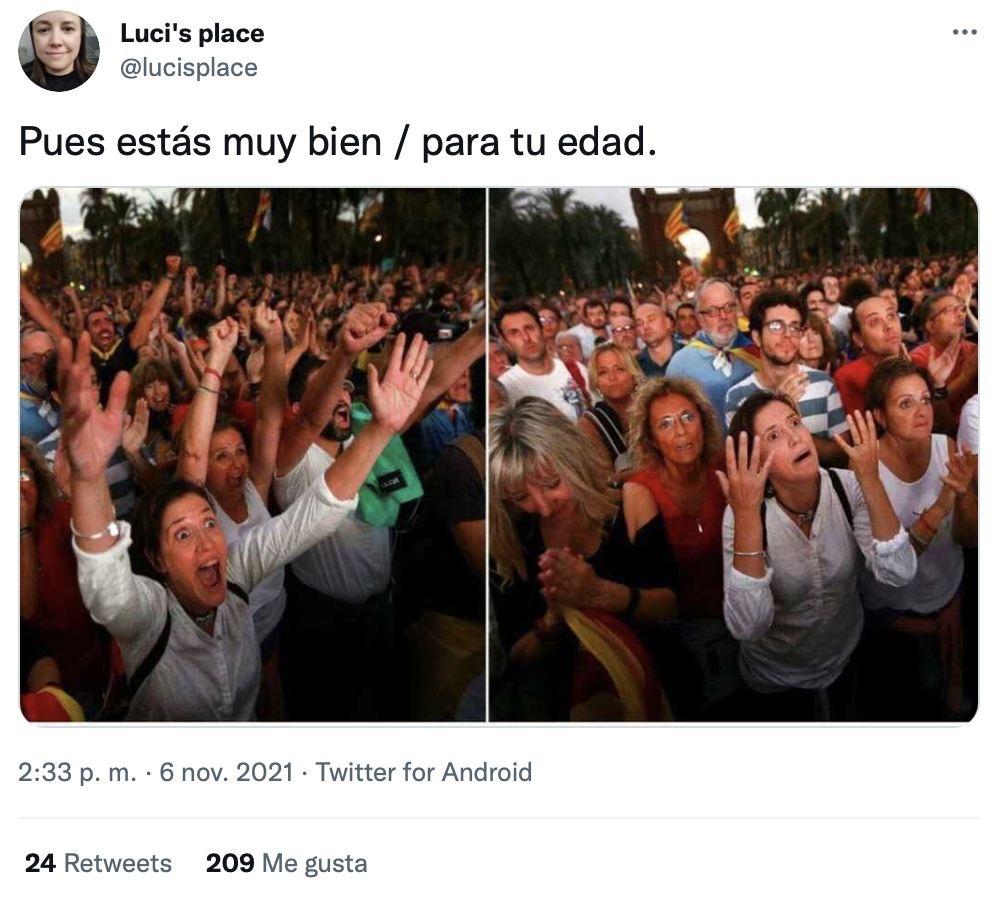Image resolution: width=996 pixels, height=900 pixels.
Task: Click the likes count number 209
Action: click(x=230, y=863)
